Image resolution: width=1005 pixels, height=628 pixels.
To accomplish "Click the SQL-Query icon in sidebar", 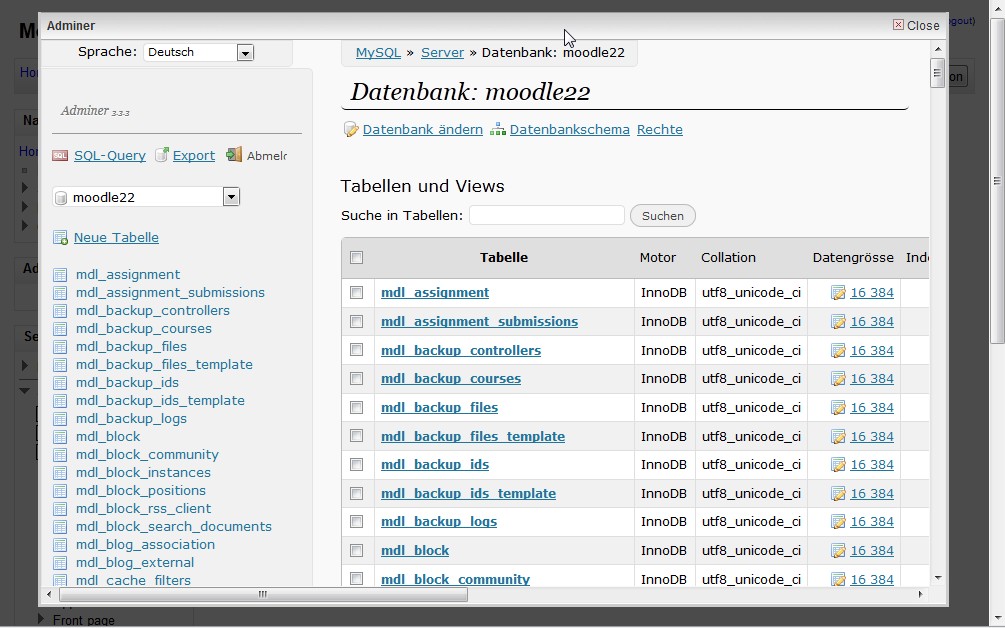I will click(60, 155).
